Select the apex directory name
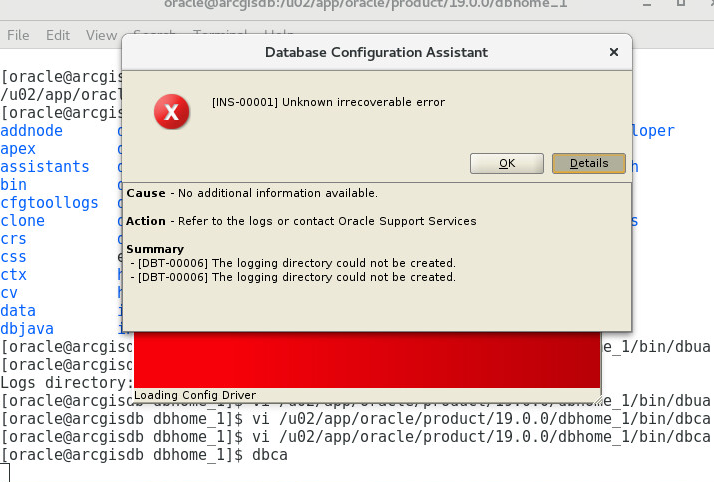This screenshot has height=482, width=714. click(x=18, y=149)
